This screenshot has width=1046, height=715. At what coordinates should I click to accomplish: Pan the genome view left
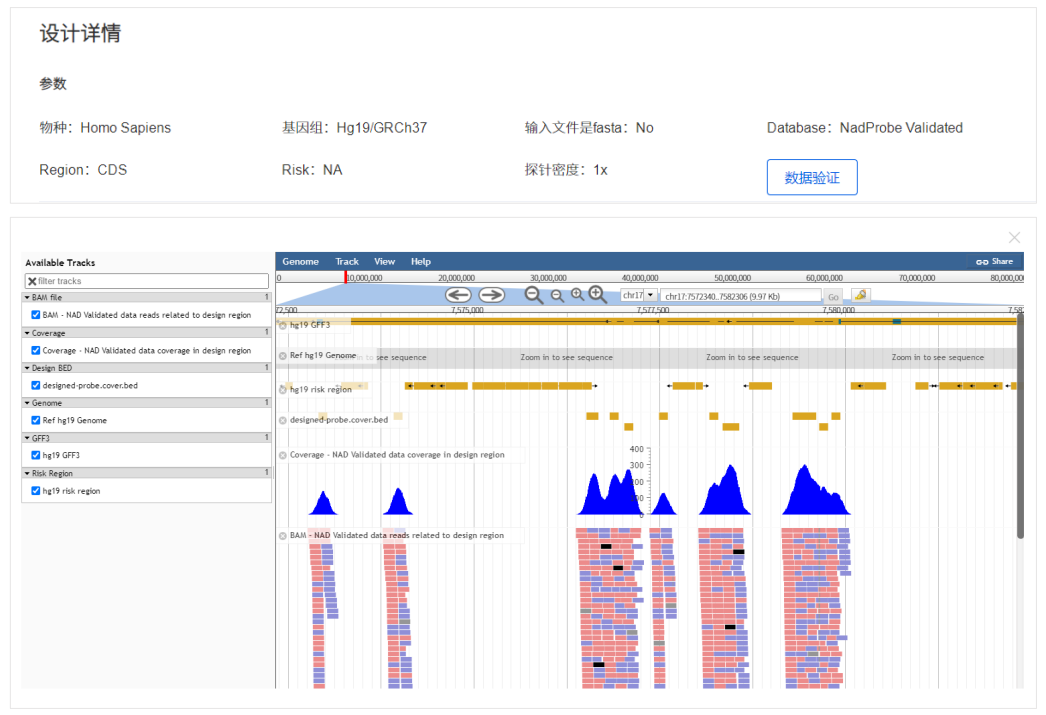(458, 295)
